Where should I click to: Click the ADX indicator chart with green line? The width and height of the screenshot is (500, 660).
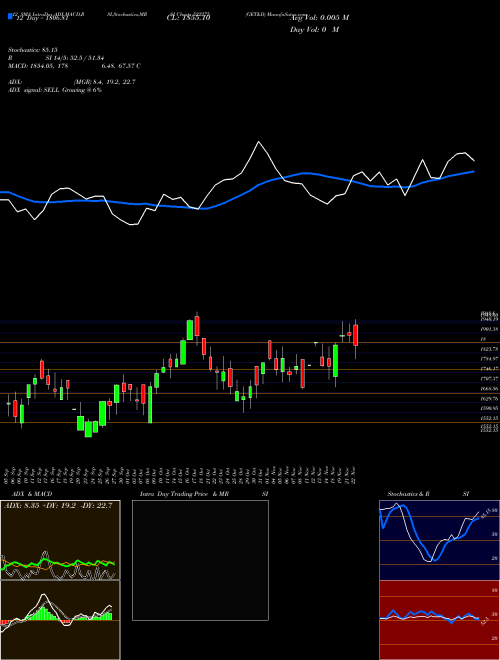tap(60, 540)
